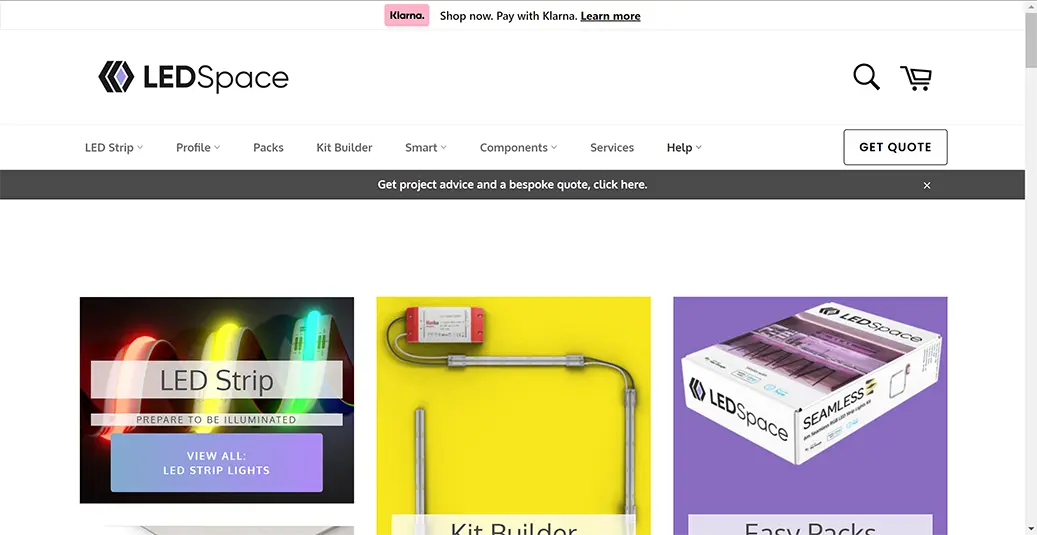The image size is (1037, 535).
Task: Click the LEDSpace logo in header
Action: 193,77
